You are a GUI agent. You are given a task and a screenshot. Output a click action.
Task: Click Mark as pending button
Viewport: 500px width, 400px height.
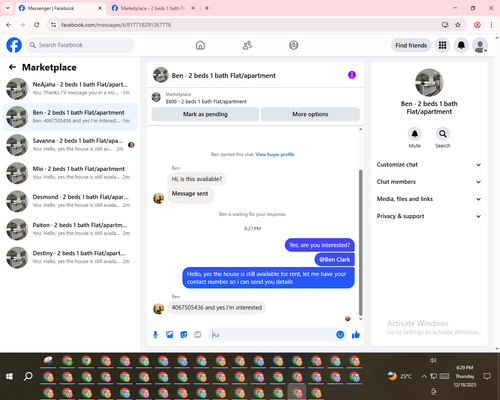(x=205, y=114)
